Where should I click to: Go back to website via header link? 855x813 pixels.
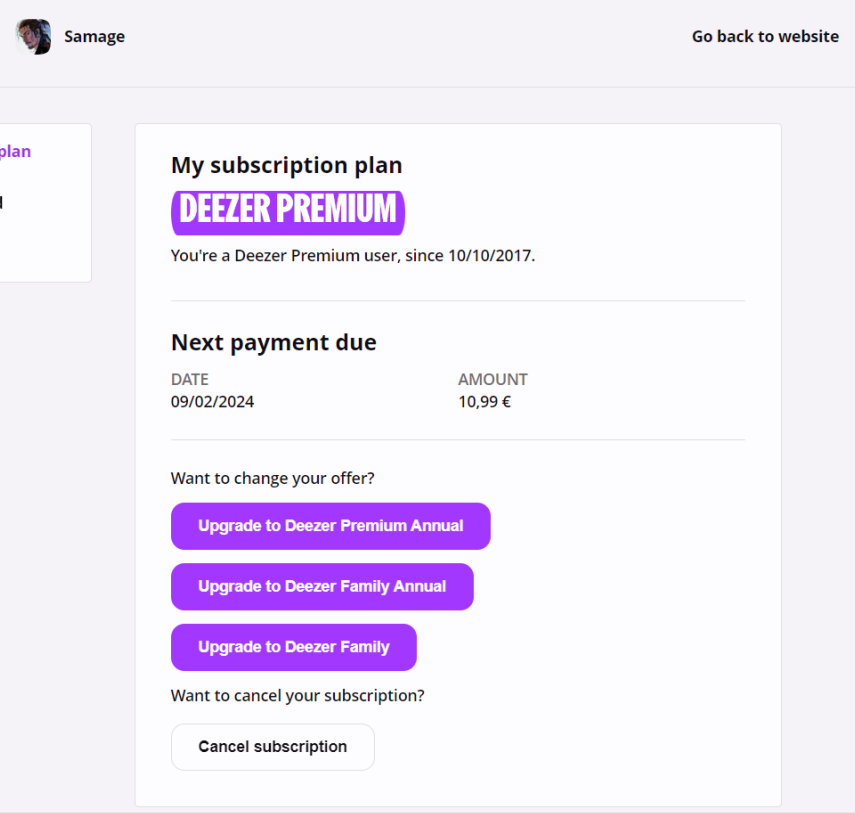[764, 36]
